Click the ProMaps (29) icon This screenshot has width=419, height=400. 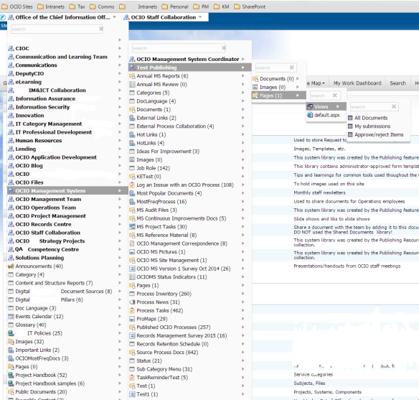132,319
